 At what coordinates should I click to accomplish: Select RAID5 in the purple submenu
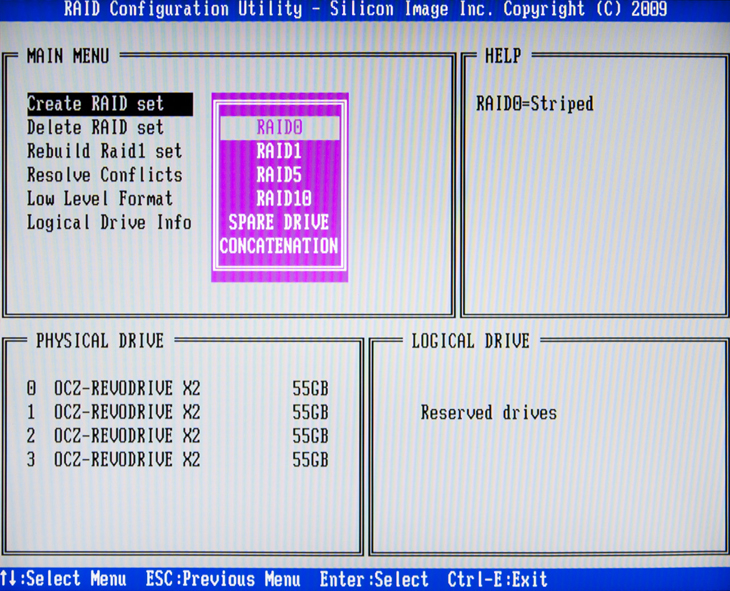[x=279, y=175]
